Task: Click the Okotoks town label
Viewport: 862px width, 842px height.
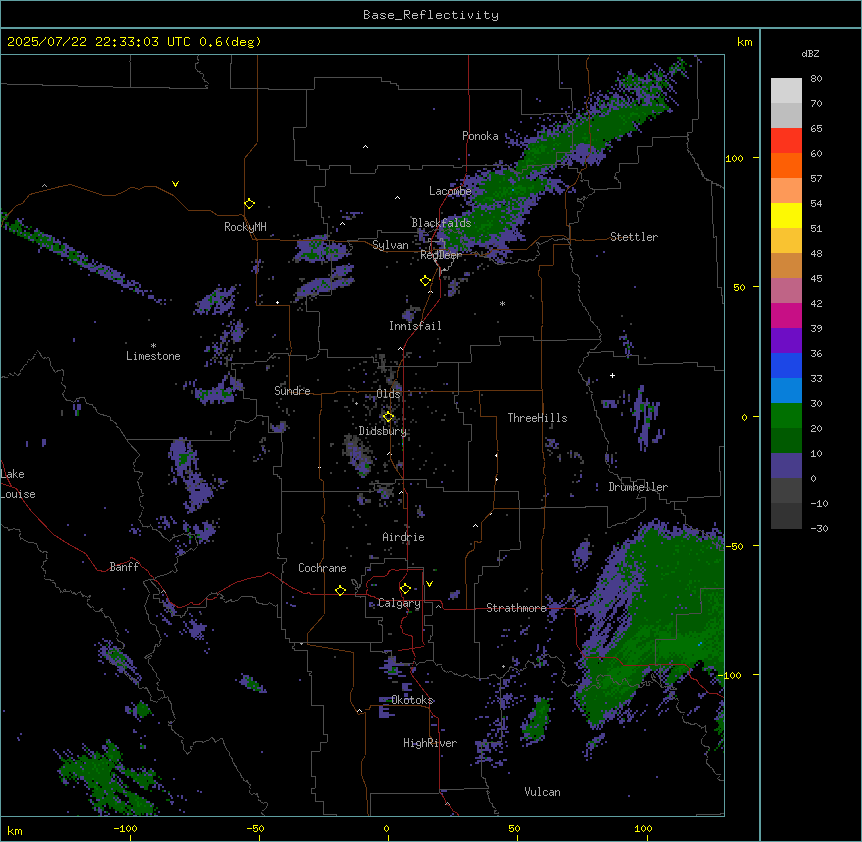Action: (412, 700)
